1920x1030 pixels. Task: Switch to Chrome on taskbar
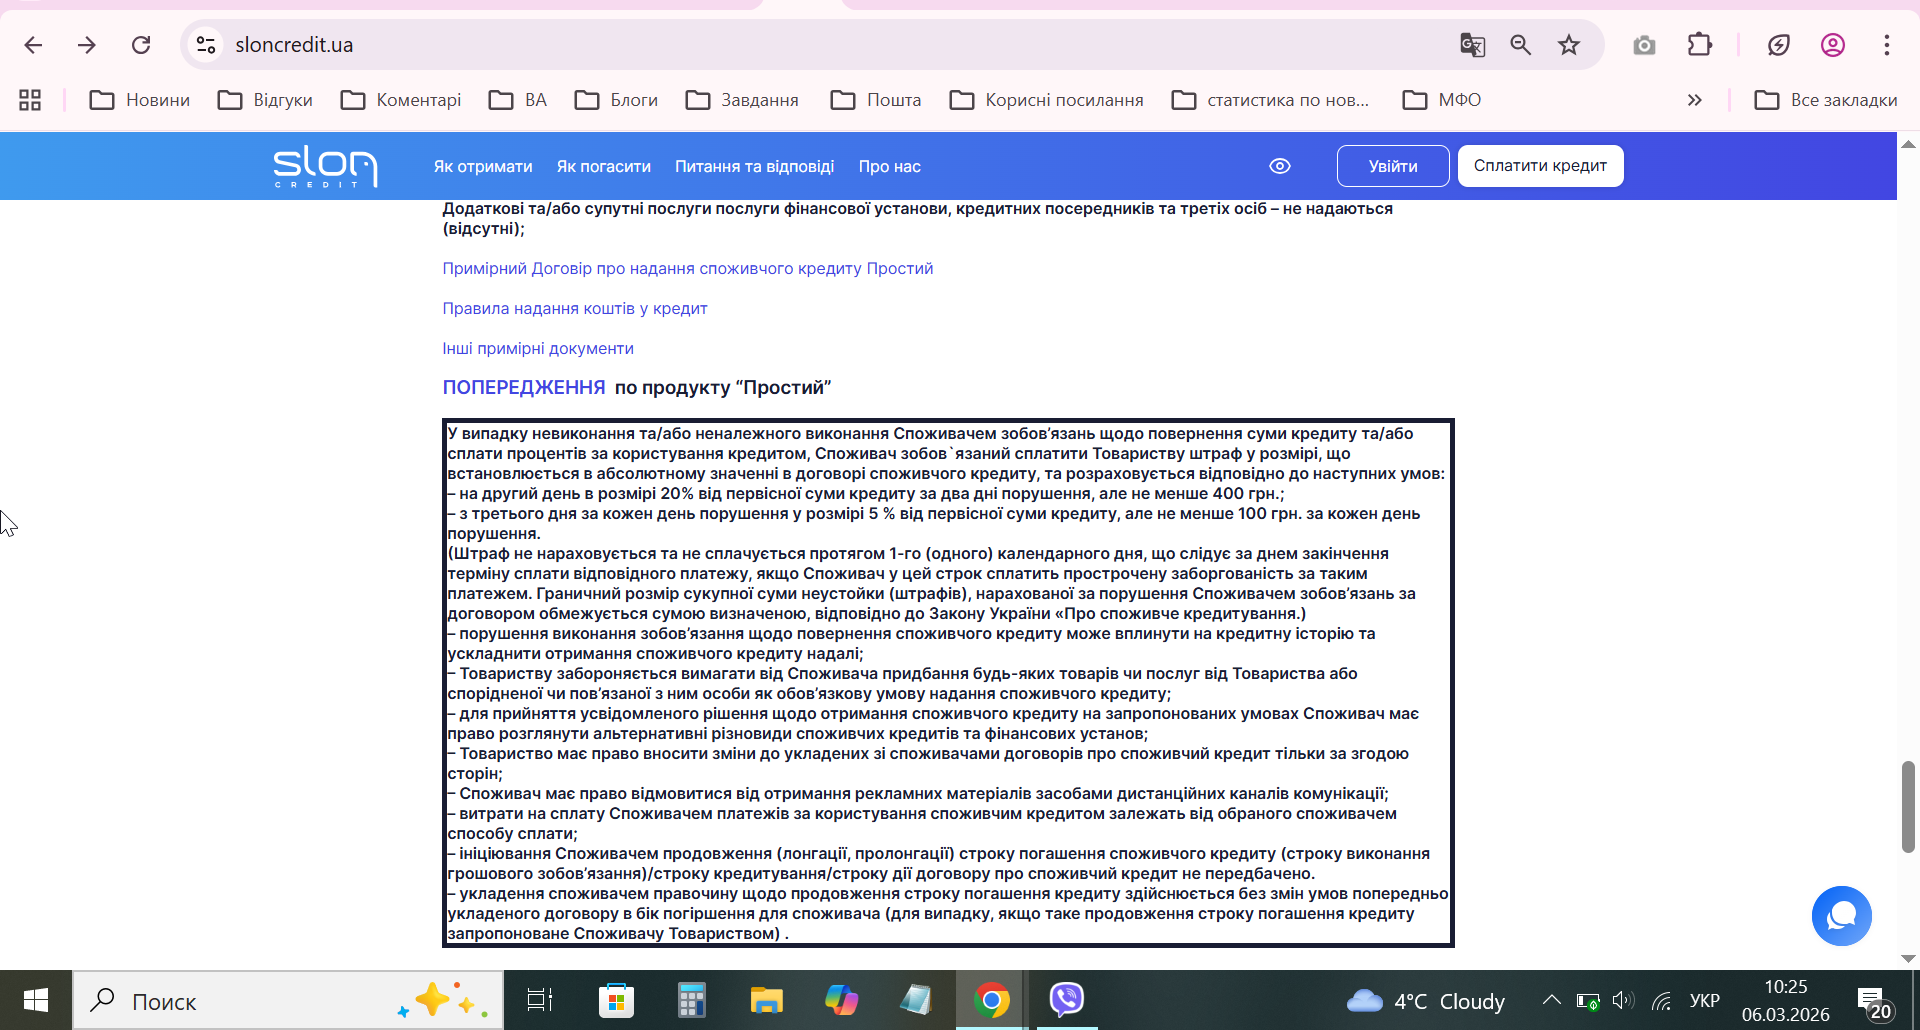pos(991,1000)
